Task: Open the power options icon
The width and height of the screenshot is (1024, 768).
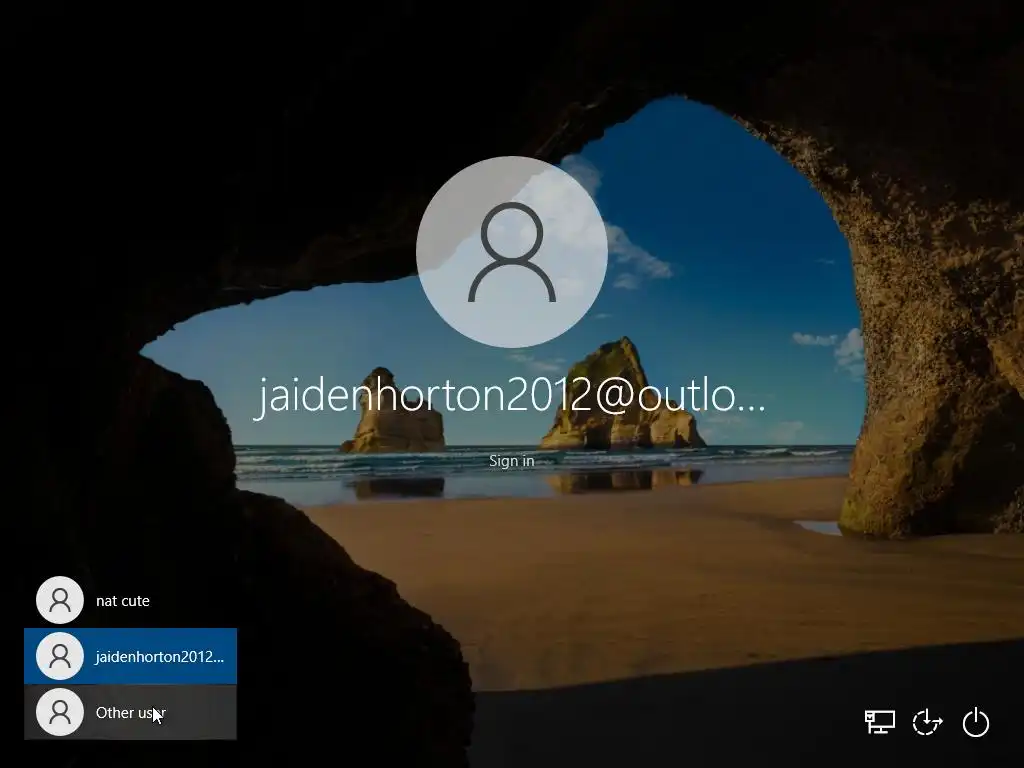Action: [976, 722]
